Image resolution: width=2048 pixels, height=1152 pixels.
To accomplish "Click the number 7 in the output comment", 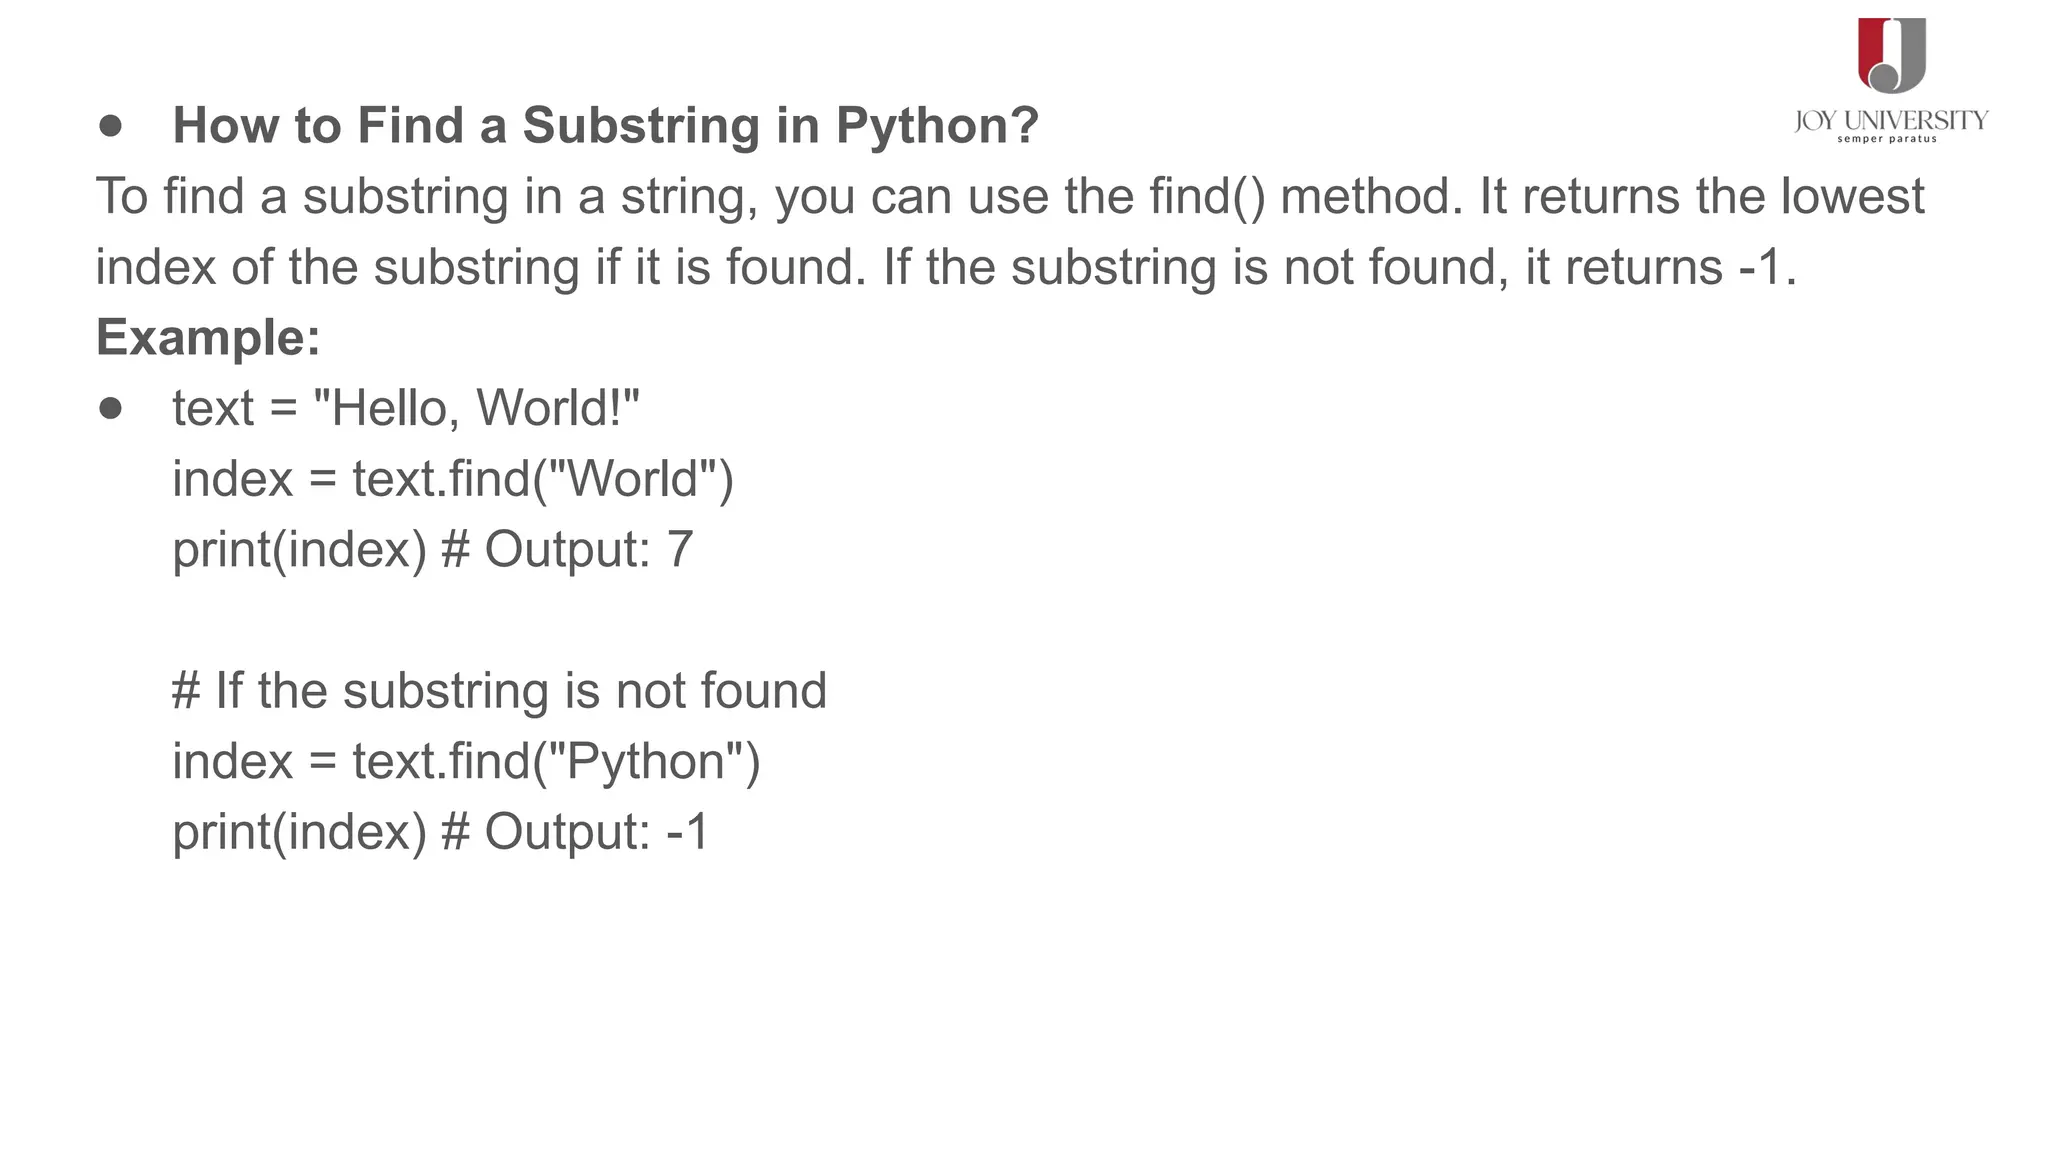I will tap(680, 549).
